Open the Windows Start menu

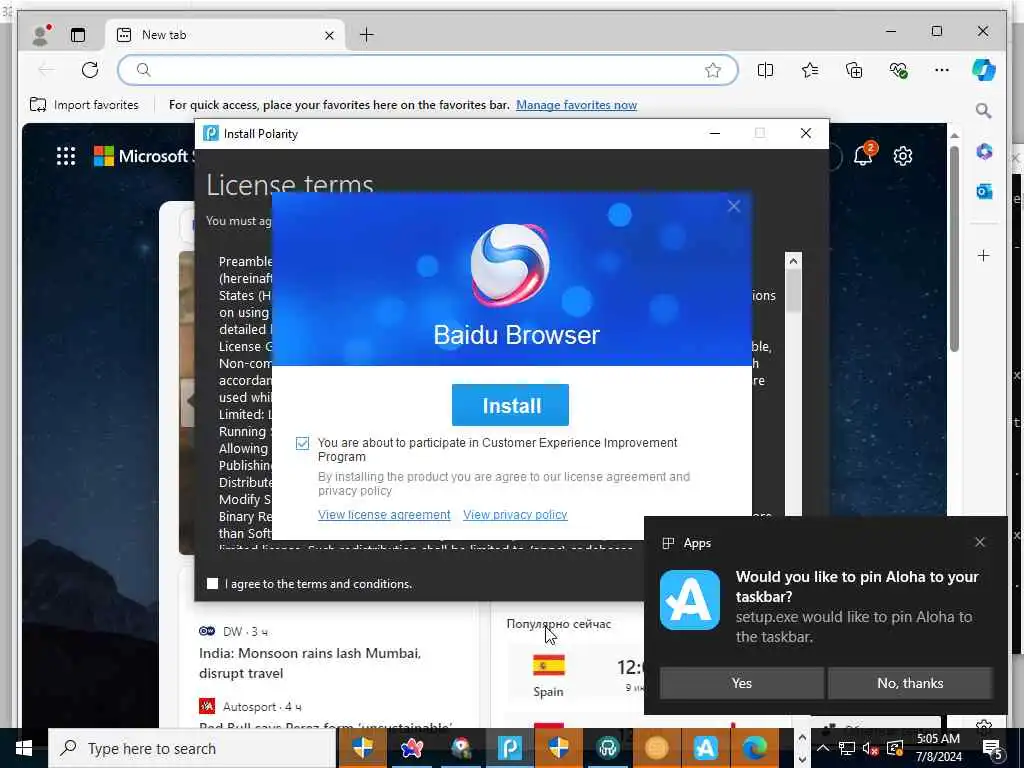tap(24, 748)
